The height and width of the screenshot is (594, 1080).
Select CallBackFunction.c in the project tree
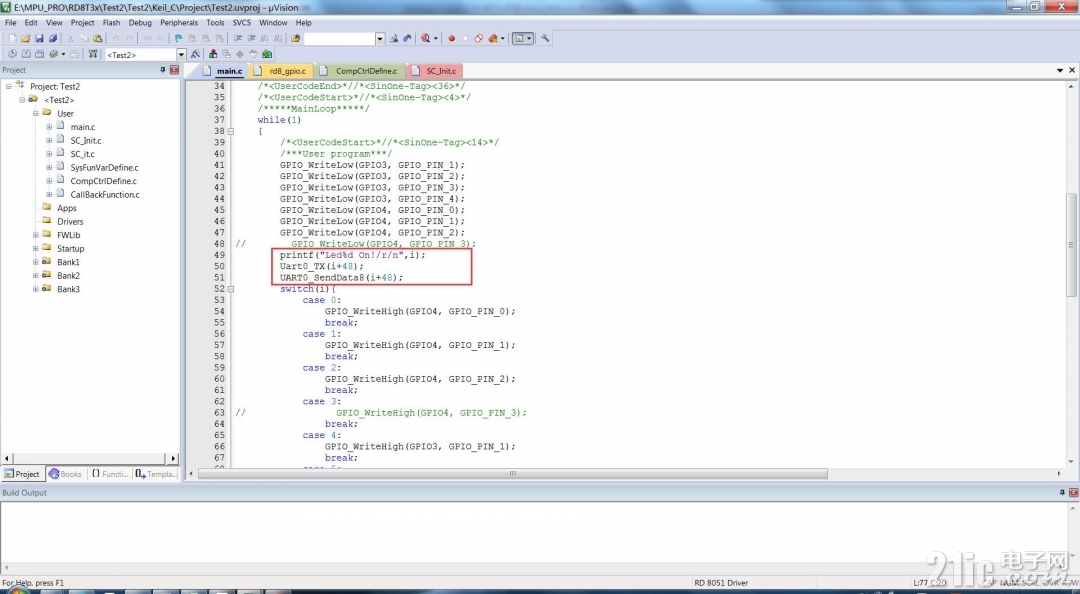[x=105, y=194]
